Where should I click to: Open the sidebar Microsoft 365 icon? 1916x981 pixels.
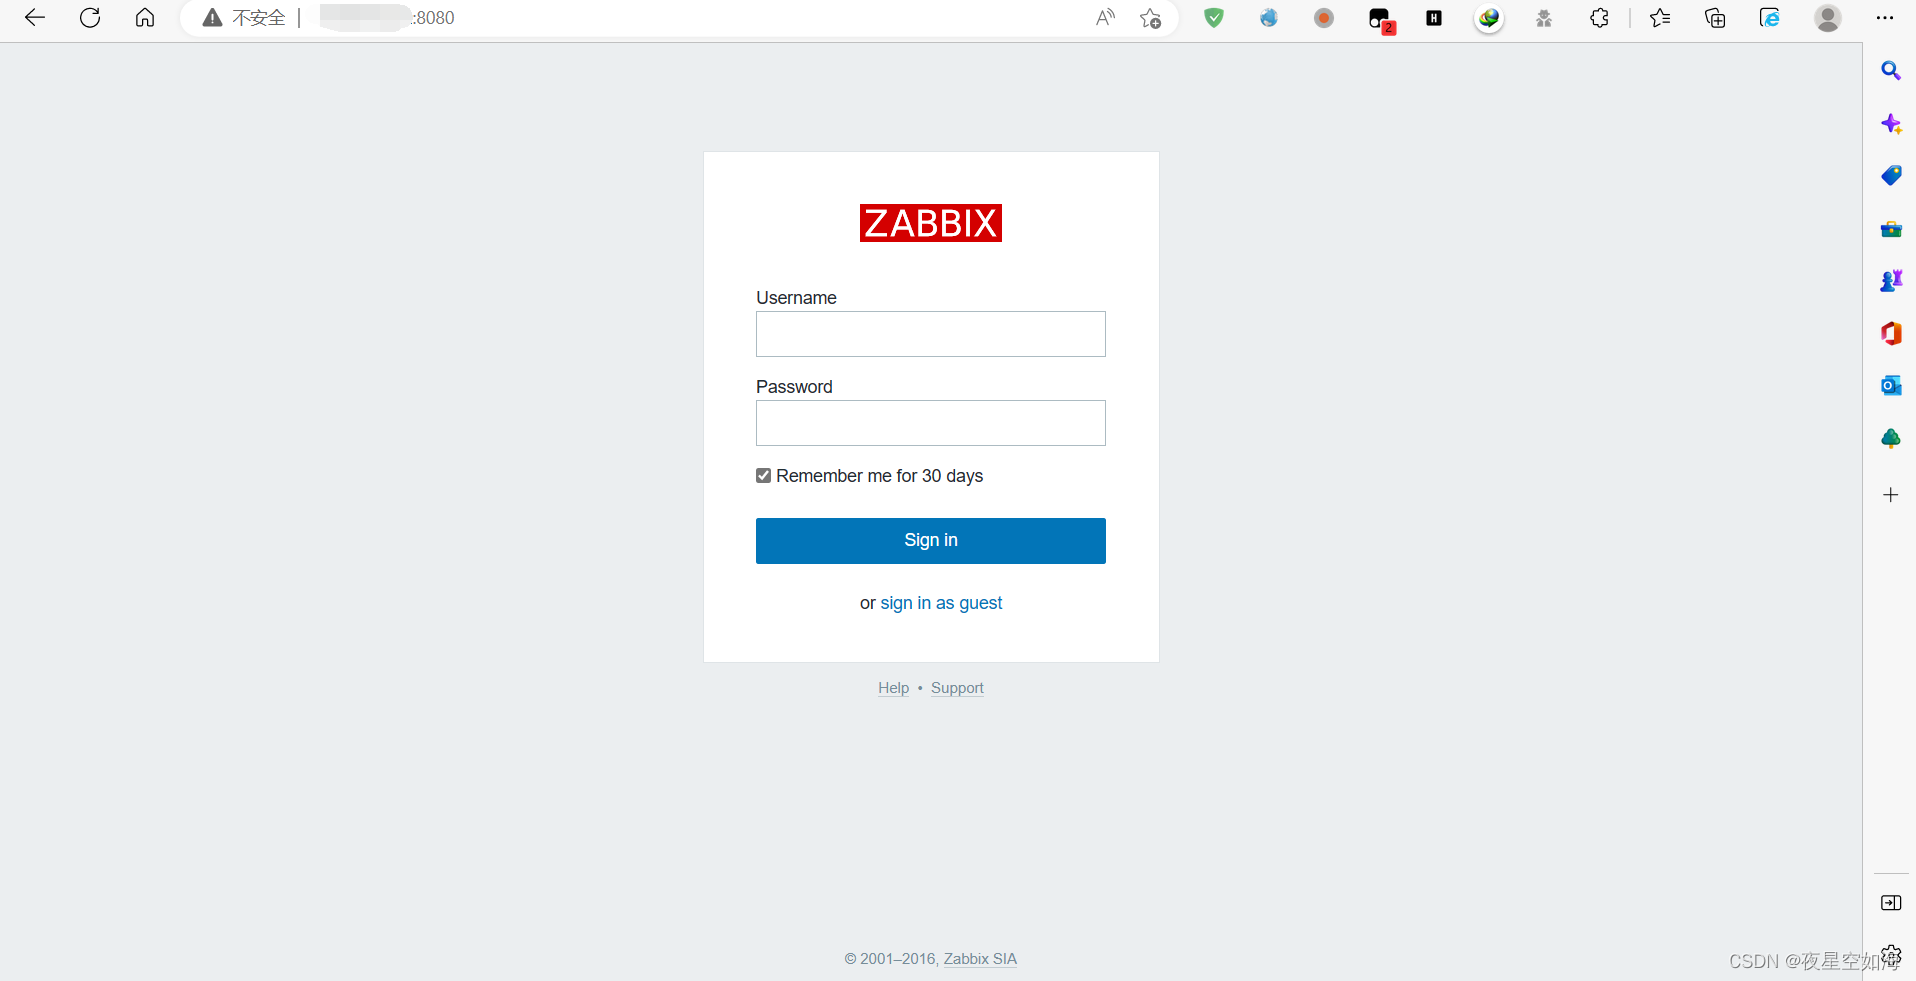click(1891, 333)
